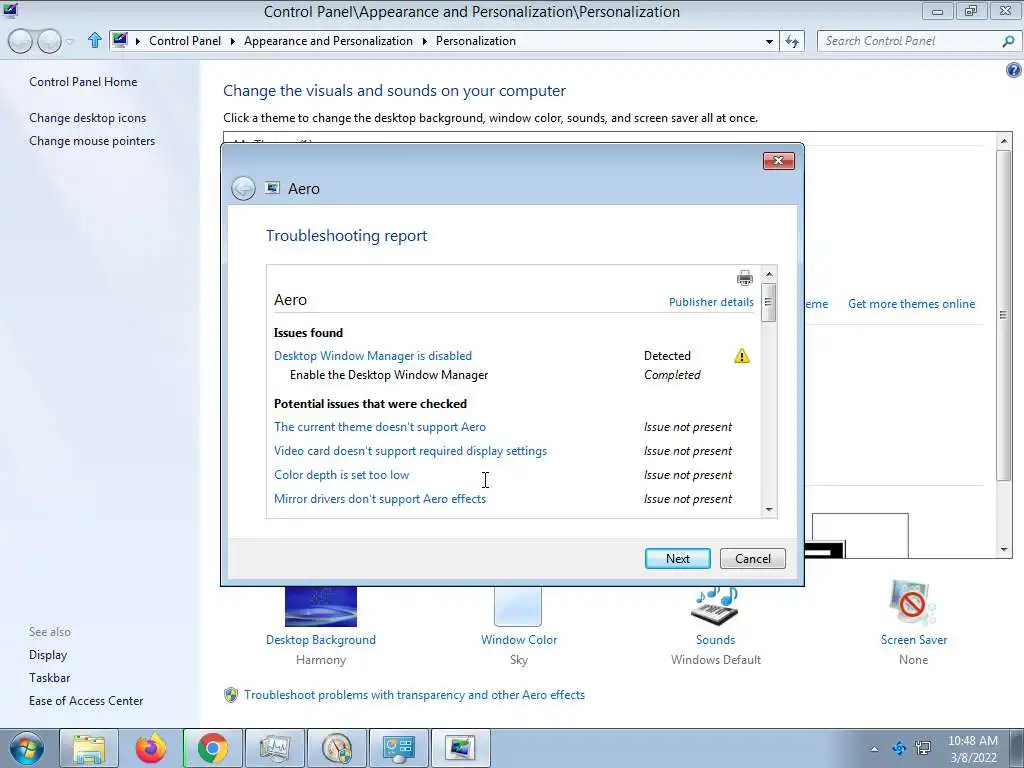This screenshot has width=1024, height=768.
Task: Expand the recent pages dropdown arrow
Action: (70, 41)
